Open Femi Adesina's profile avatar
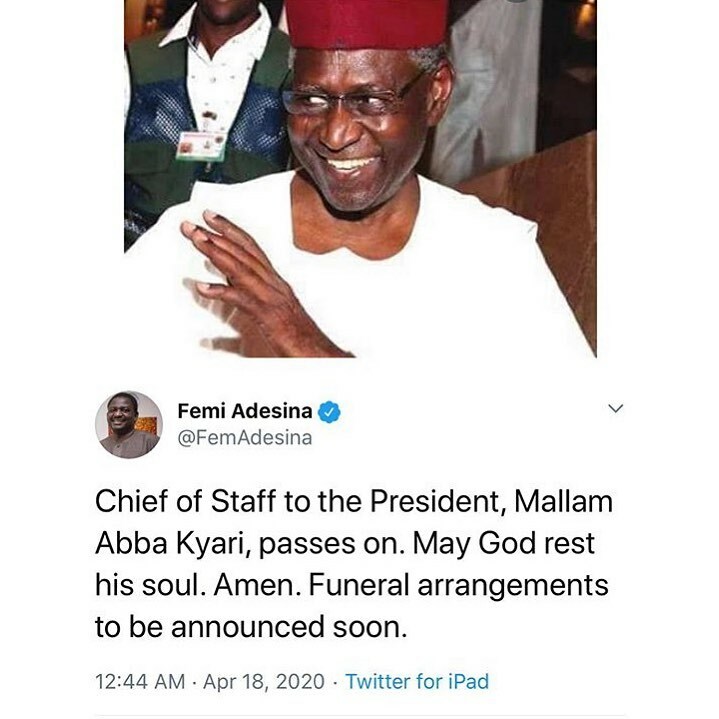This screenshot has width=719, height=719. (x=129, y=425)
